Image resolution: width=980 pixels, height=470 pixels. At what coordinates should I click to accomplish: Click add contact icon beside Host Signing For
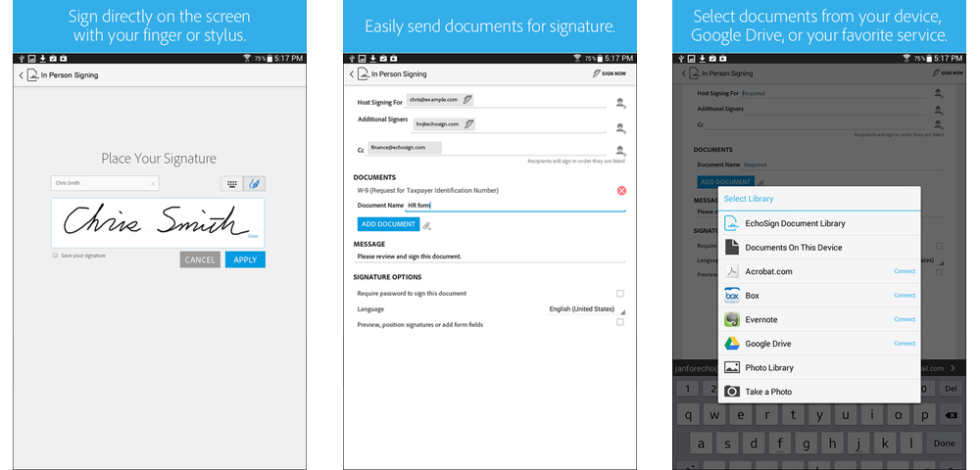click(x=621, y=102)
